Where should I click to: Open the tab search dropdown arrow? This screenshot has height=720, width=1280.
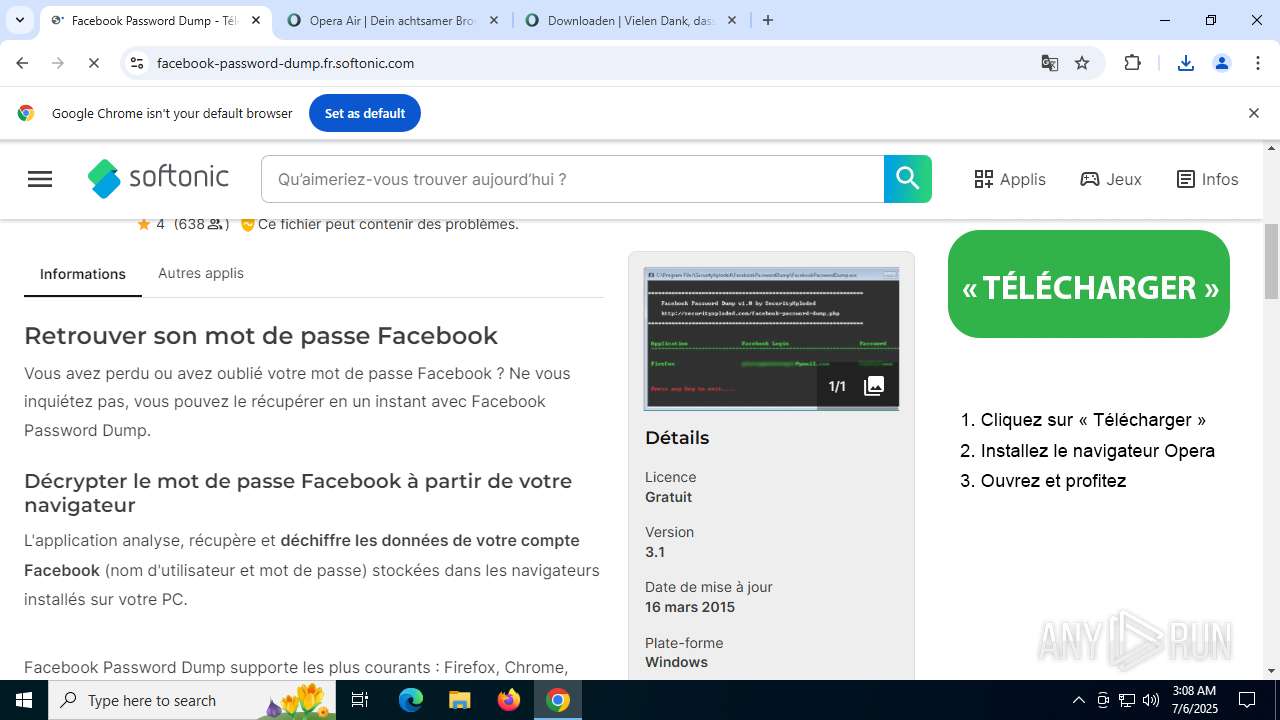pos(19,20)
